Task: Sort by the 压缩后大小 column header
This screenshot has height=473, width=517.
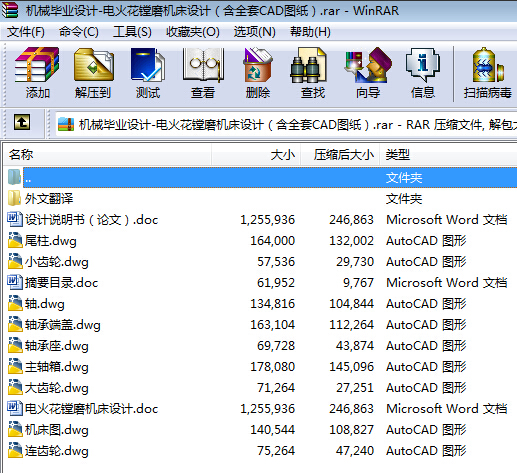Action: click(340, 155)
